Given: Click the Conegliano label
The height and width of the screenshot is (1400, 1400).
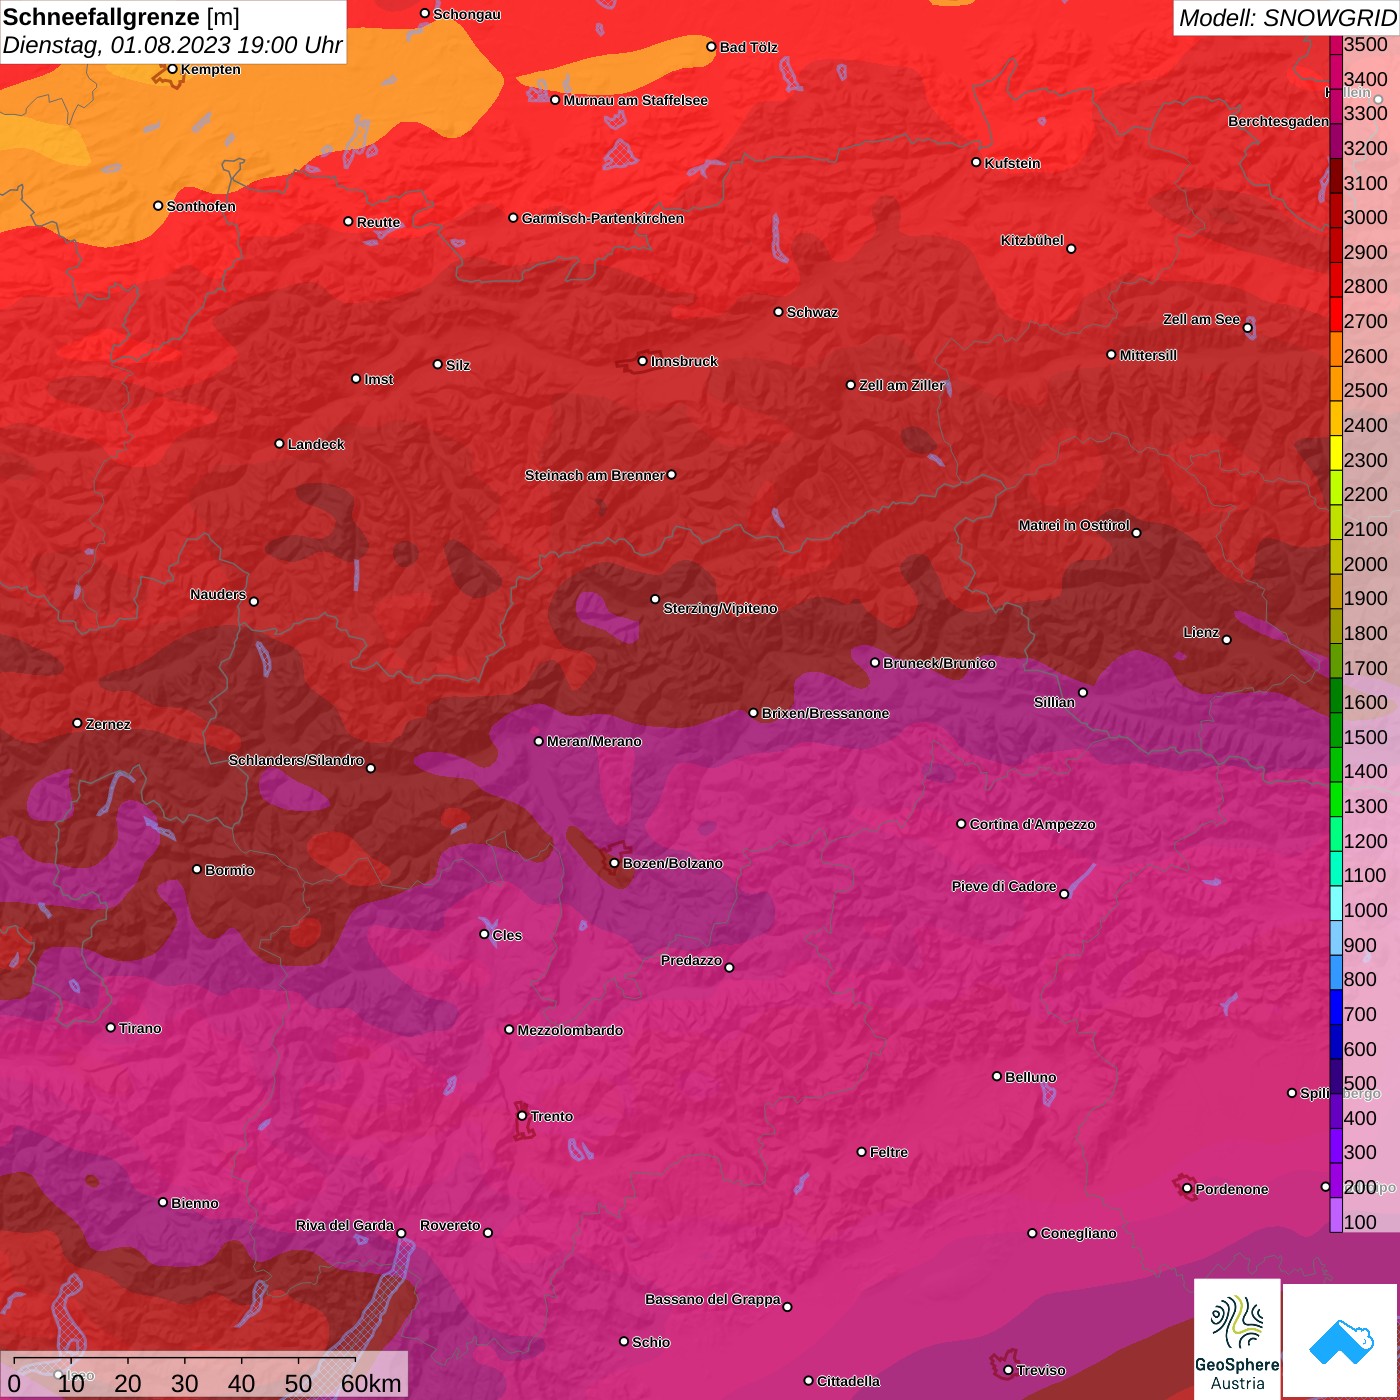Looking at the screenshot, I should coord(1078,1233).
